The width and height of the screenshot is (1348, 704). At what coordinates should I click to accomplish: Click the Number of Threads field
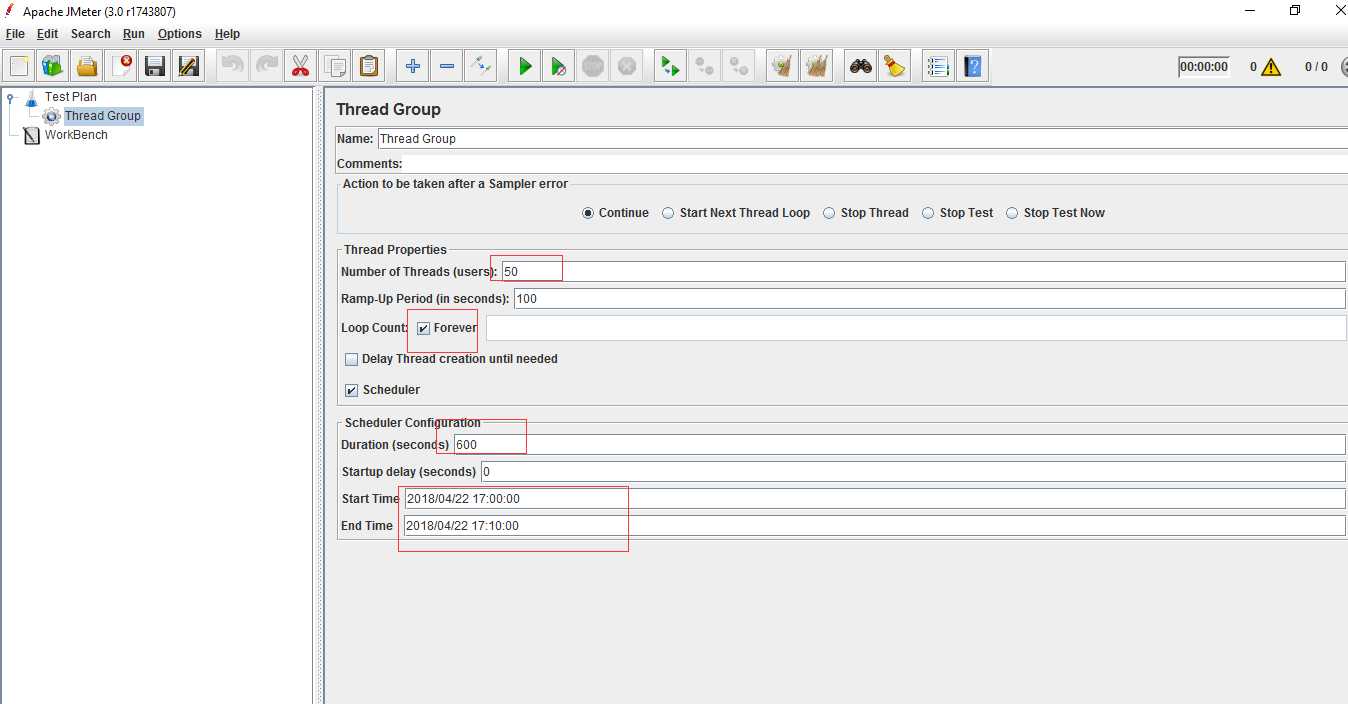pyautogui.click(x=923, y=272)
